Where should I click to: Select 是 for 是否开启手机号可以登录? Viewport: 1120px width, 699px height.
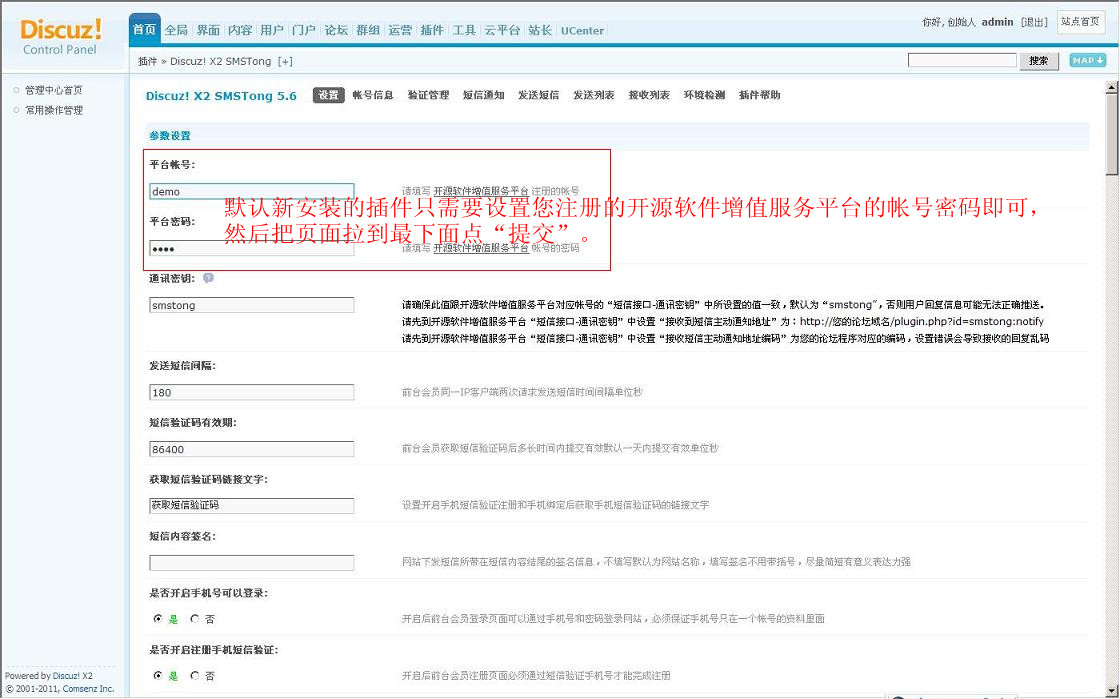pos(158,619)
